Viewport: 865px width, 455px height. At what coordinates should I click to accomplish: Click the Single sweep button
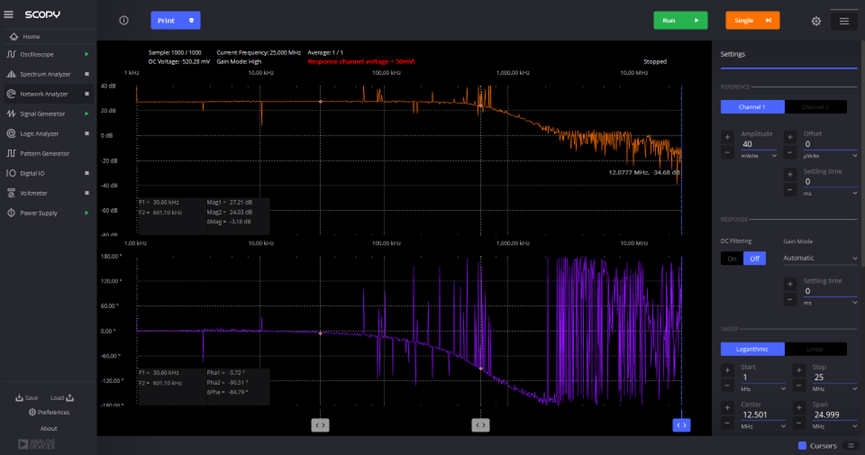pyautogui.click(x=752, y=20)
